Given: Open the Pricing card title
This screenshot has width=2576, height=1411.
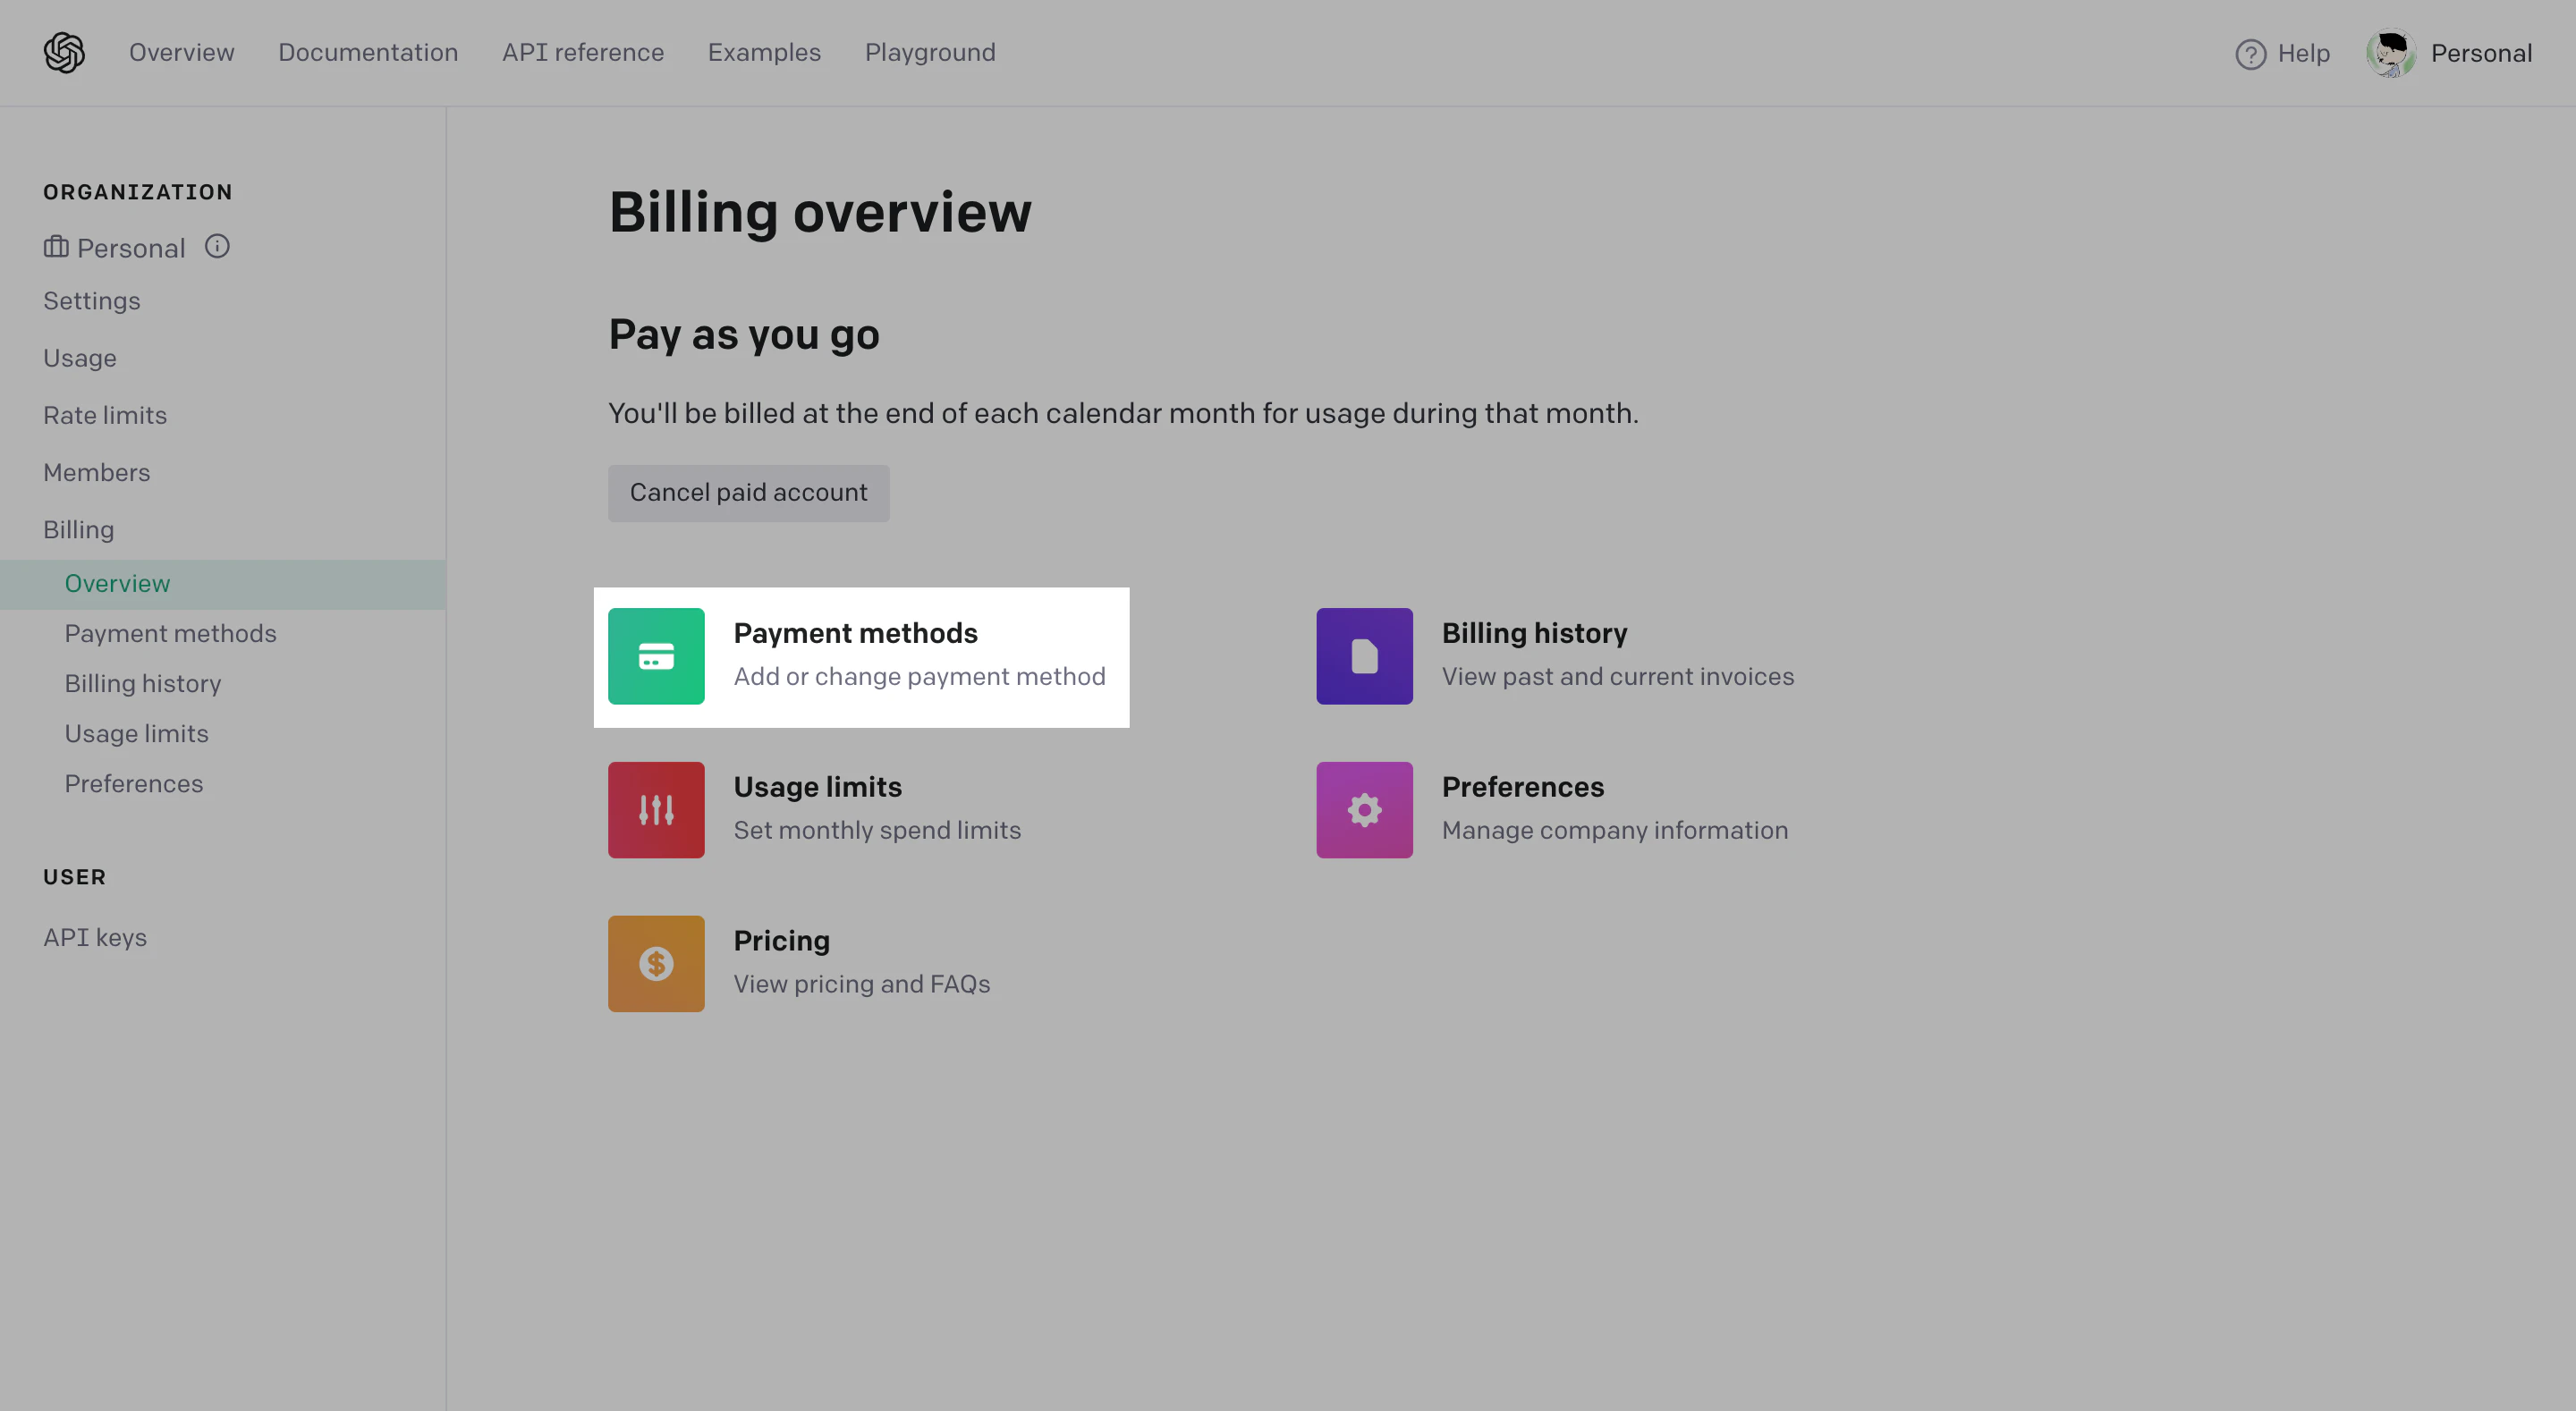Looking at the screenshot, I should tap(782, 941).
